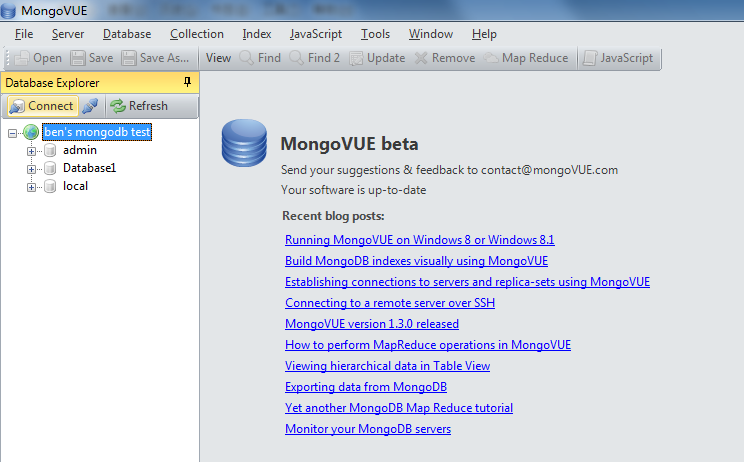Viewport: 744px width, 462px height.
Task: Click the Your software is up-to-date text
Action: 353,190
